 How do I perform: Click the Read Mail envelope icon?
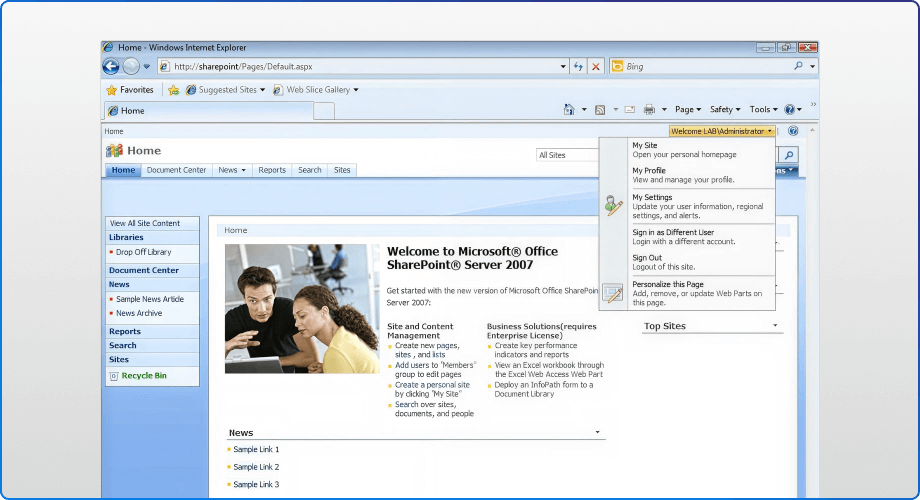coord(630,110)
